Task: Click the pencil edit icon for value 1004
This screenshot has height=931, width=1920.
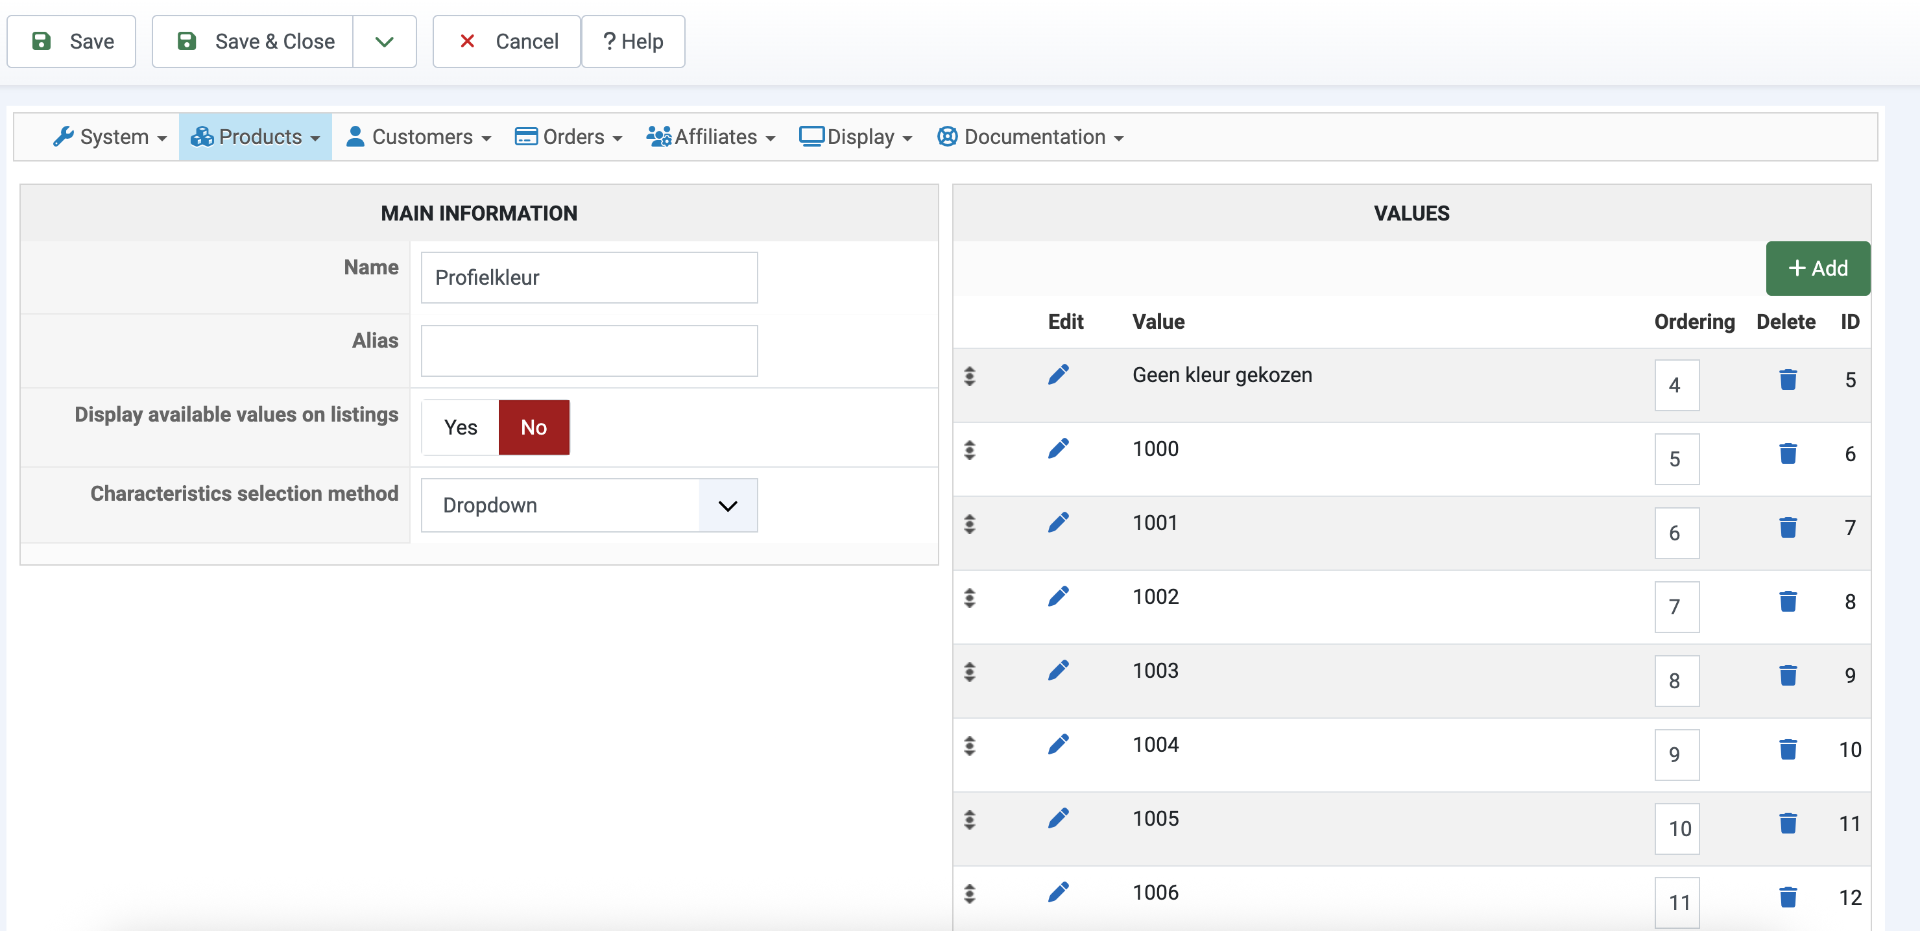Action: coord(1058,745)
